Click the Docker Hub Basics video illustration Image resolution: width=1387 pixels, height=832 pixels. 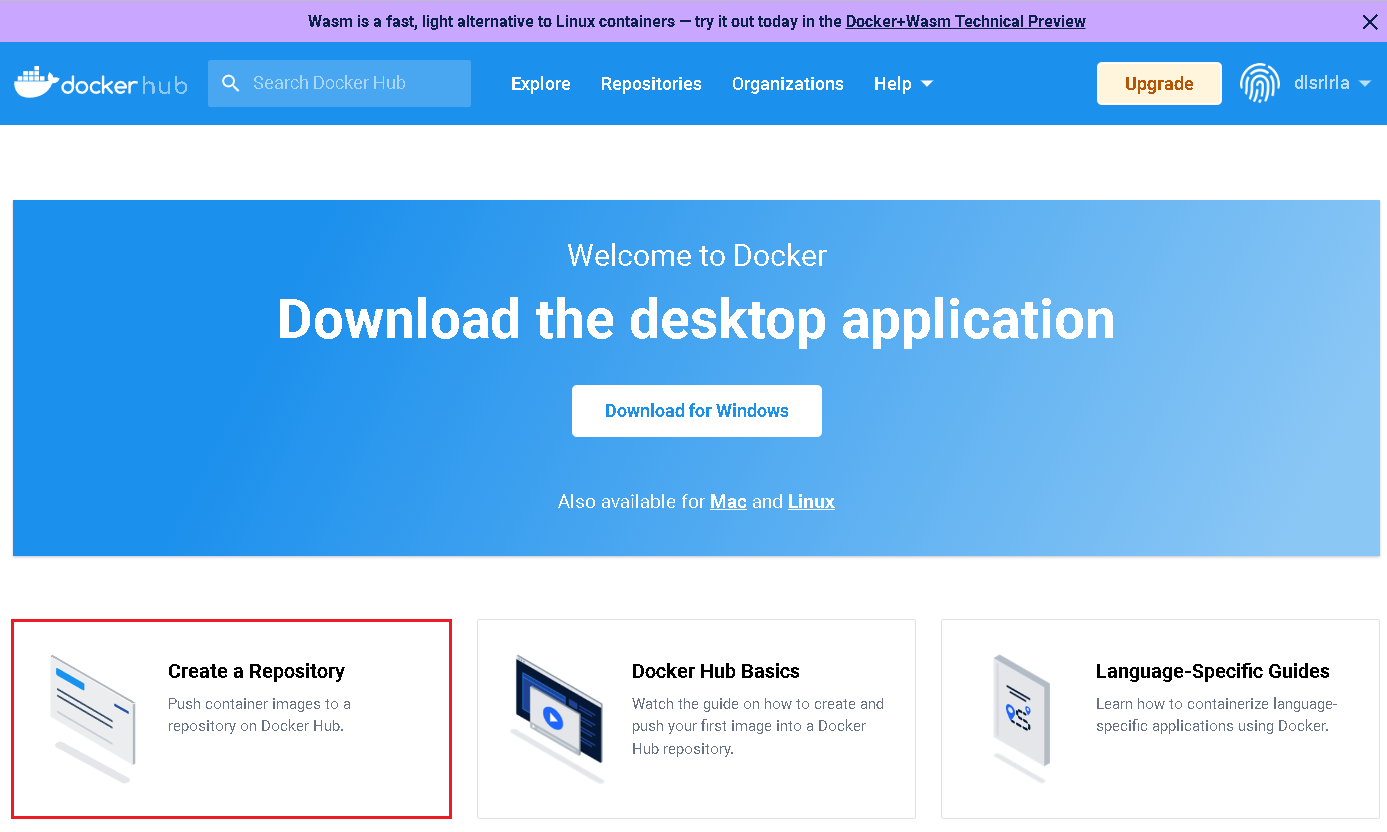click(x=558, y=718)
